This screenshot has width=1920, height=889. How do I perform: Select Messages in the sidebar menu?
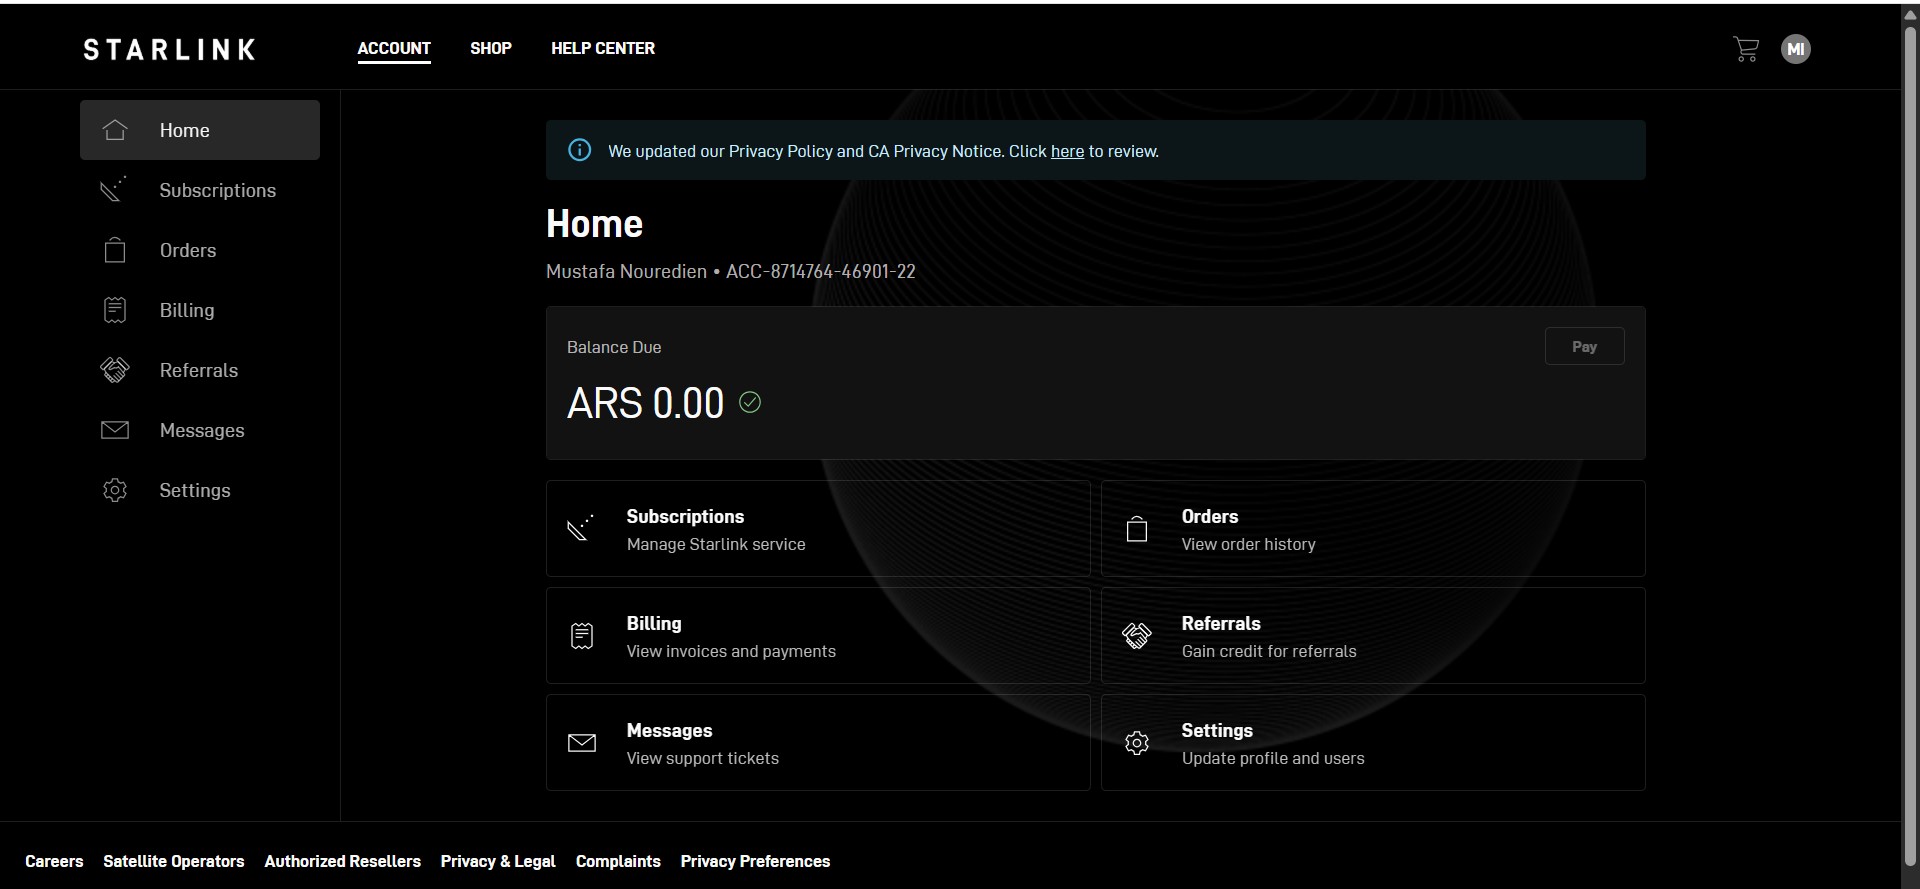pyautogui.click(x=200, y=430)
